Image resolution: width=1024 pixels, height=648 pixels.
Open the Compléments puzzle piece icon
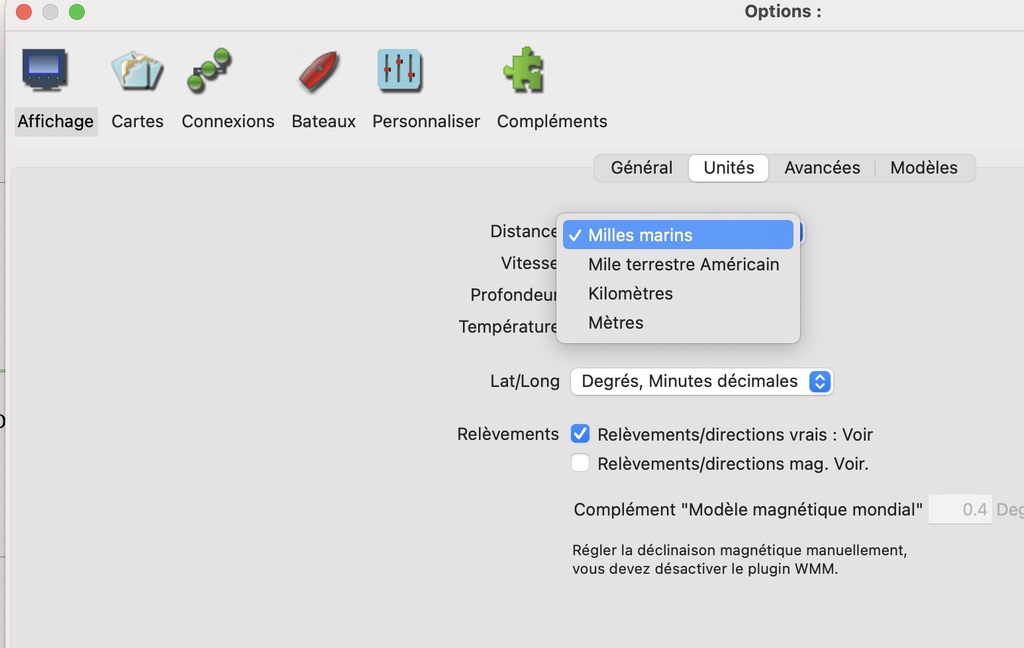click(524, 69)
